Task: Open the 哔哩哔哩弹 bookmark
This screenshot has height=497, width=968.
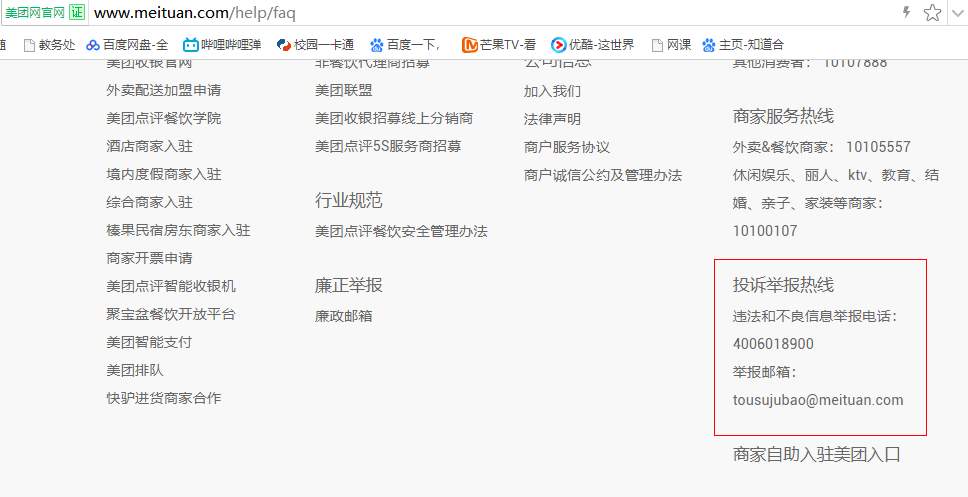Action: point(222,44)
